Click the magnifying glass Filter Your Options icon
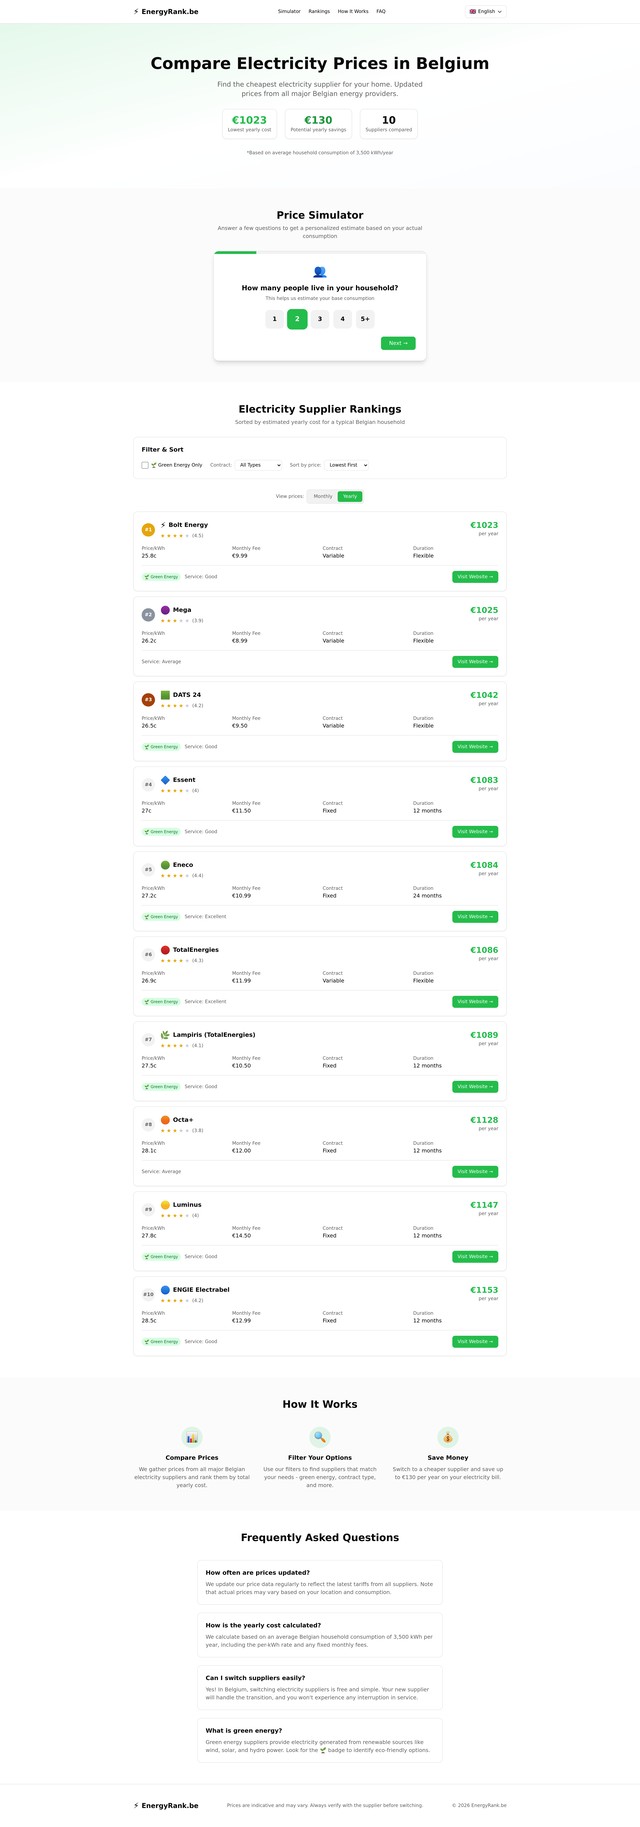The width and height of the screenshot is (640, 1827). tap(320, 1437)
